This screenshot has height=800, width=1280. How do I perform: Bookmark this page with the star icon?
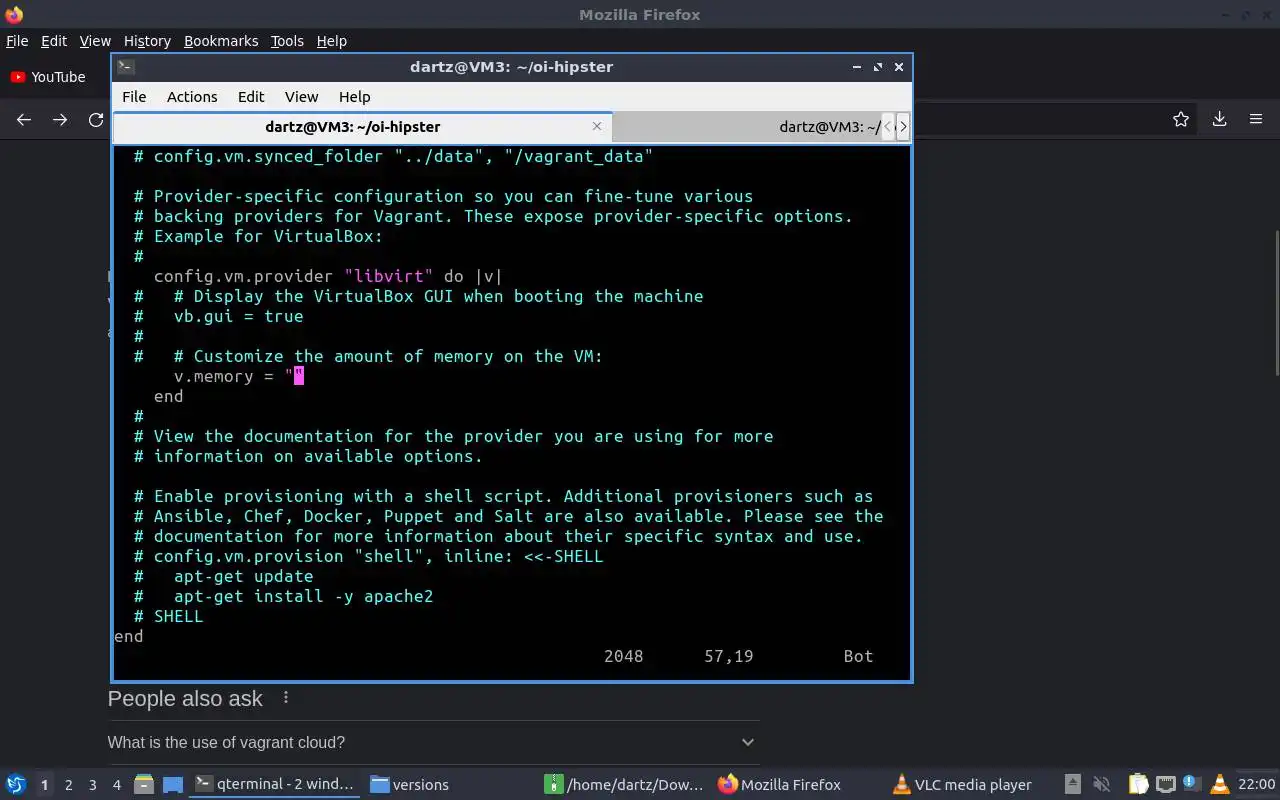pos(1181,119)
